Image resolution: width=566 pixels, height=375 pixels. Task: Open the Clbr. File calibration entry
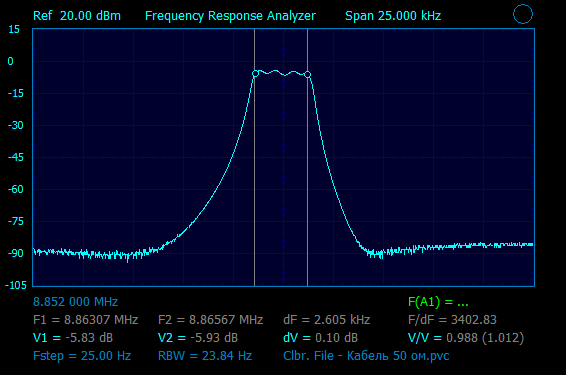366,356
